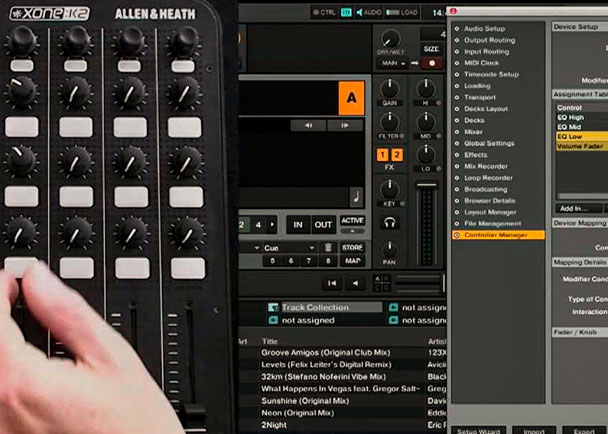Toggle the MID EQ kill button
The width and height of the screenshot is (608, 434).
pos(439,136)
